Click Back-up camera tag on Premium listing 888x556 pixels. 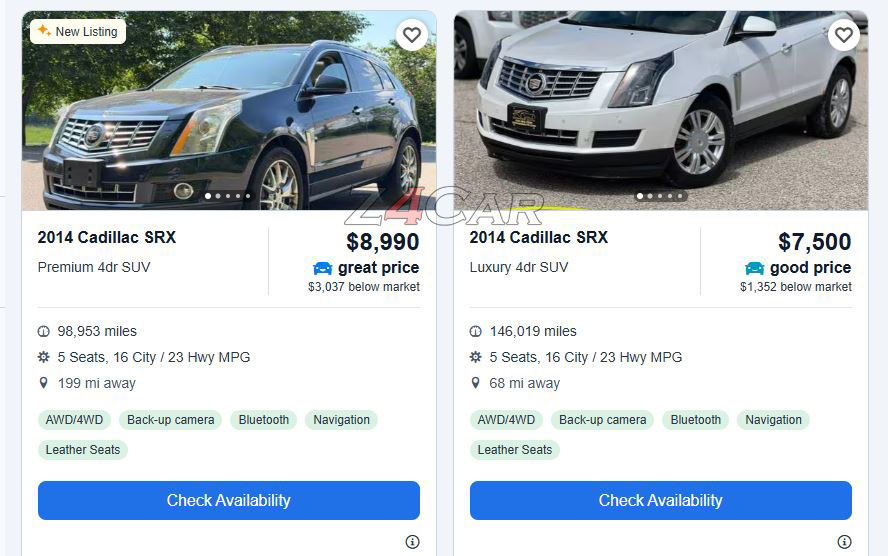coord(170,420)
